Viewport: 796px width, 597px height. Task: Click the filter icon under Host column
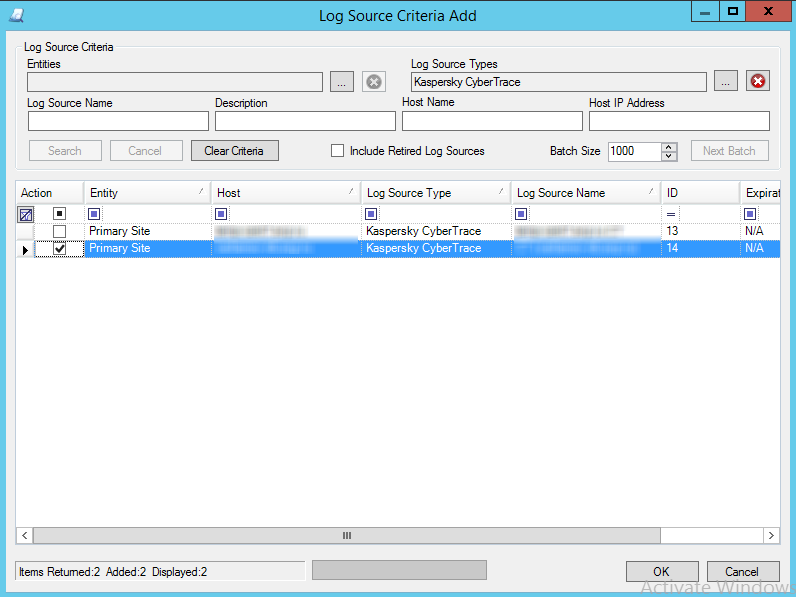pyautogui.click(x=222, y=214)
